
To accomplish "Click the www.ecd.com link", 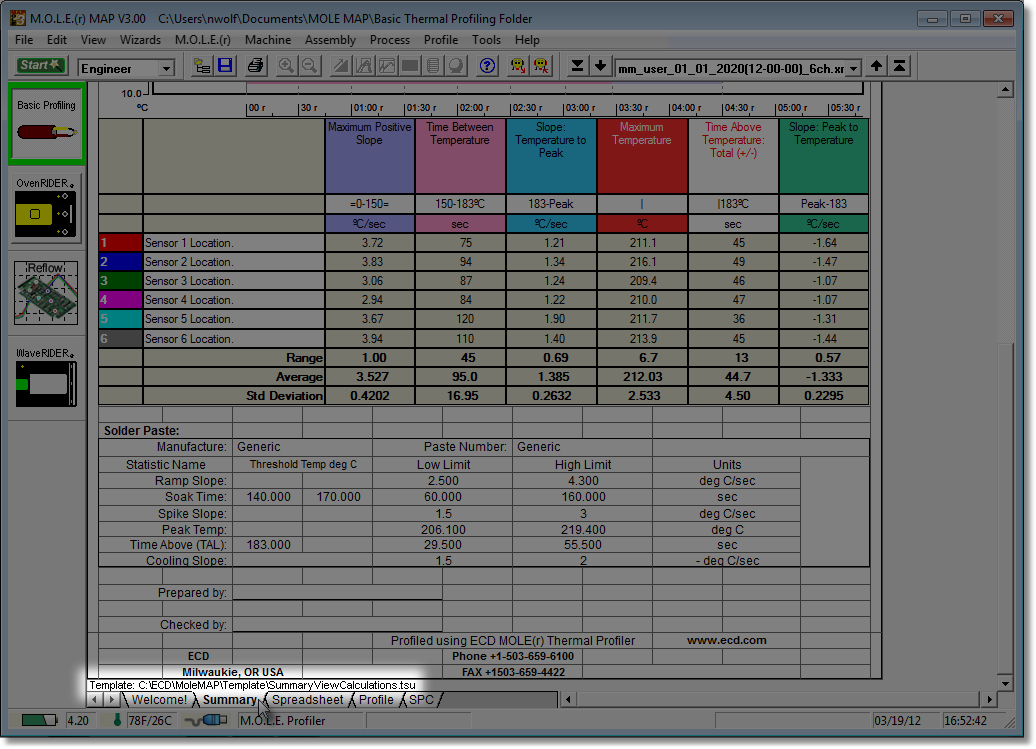I will click(x=727, y=640).
